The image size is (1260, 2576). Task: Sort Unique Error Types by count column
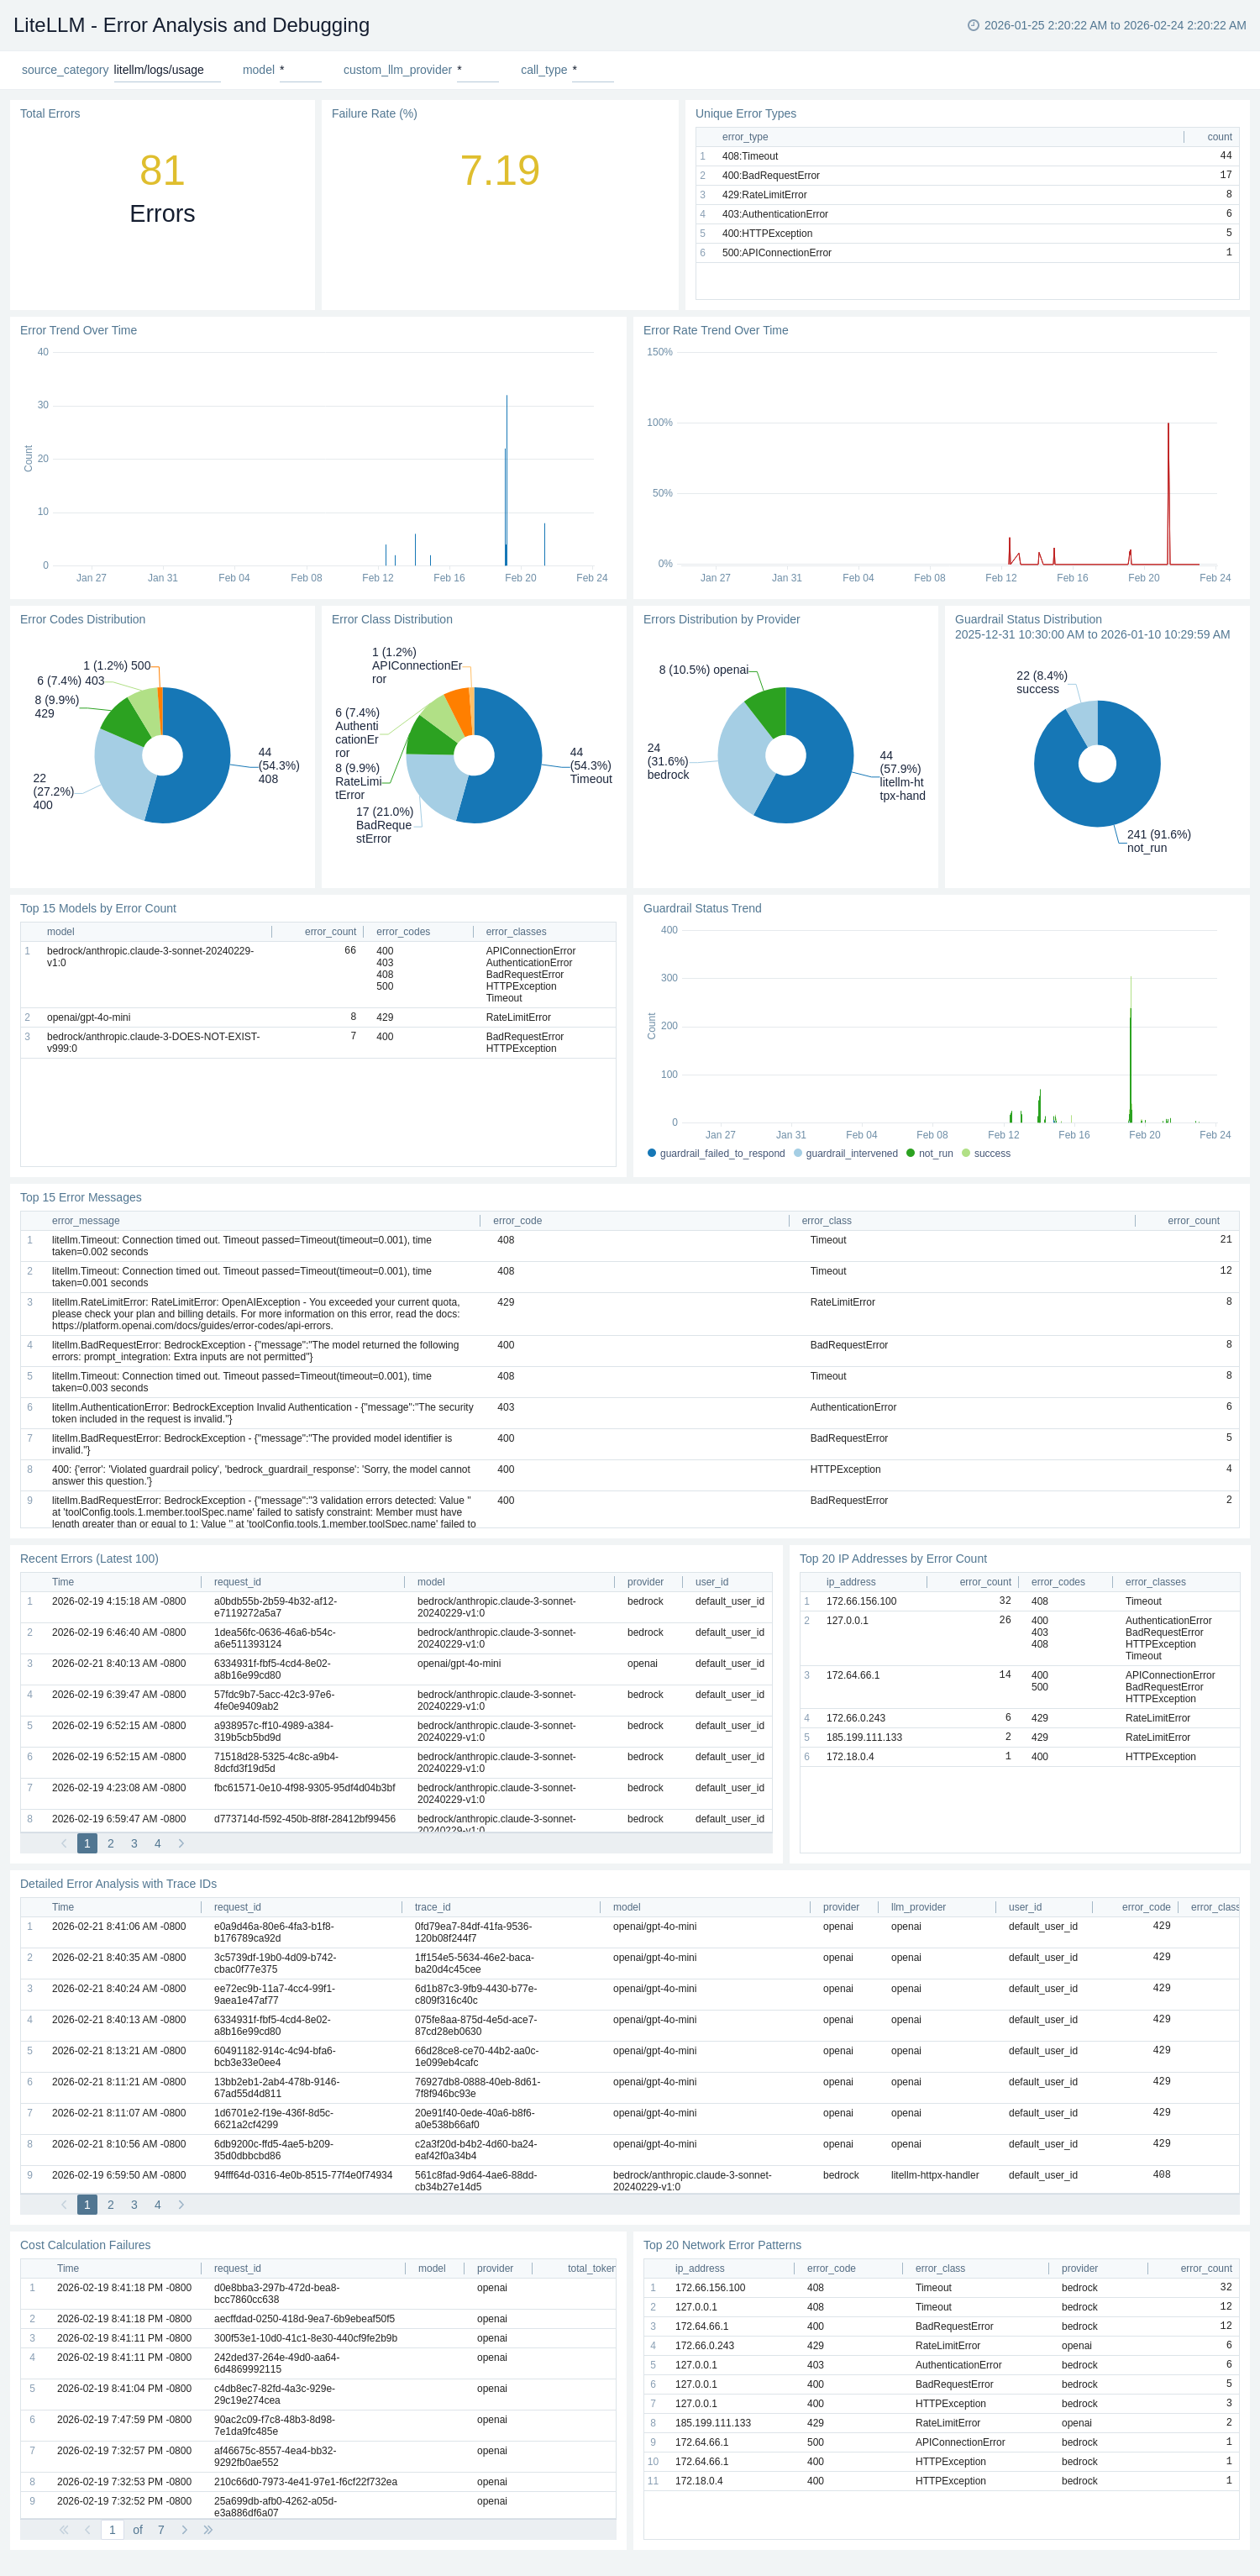(x=1219, y=137)
